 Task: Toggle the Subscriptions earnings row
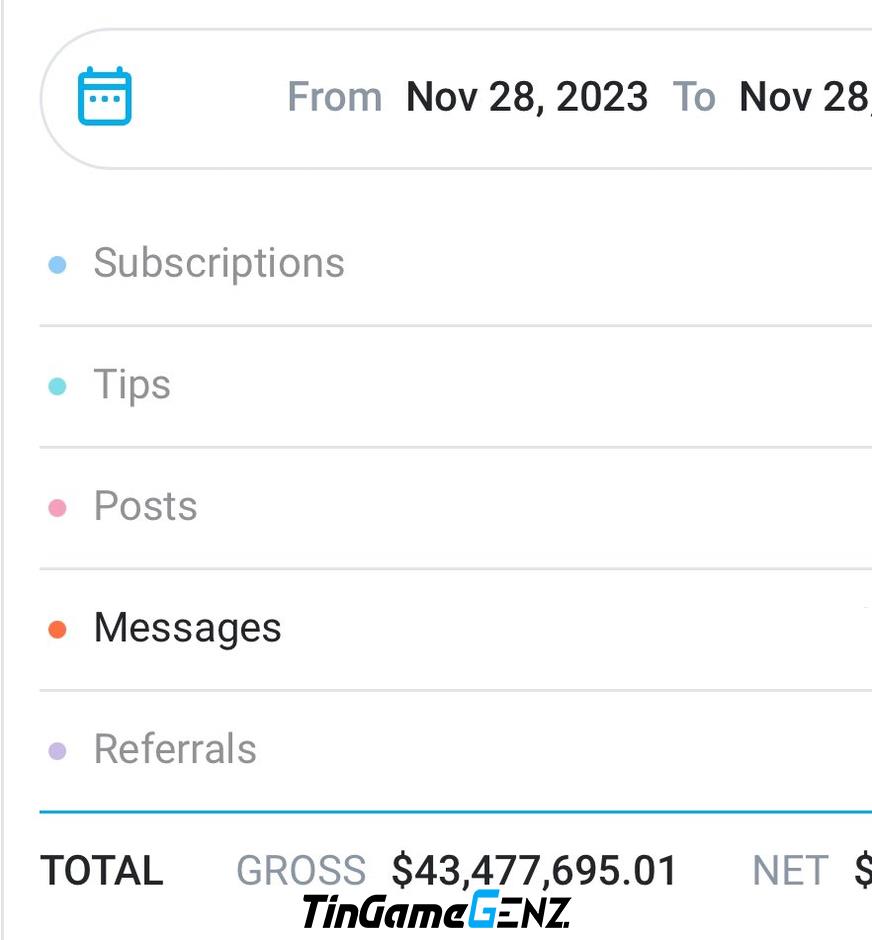tap(455, 264)
